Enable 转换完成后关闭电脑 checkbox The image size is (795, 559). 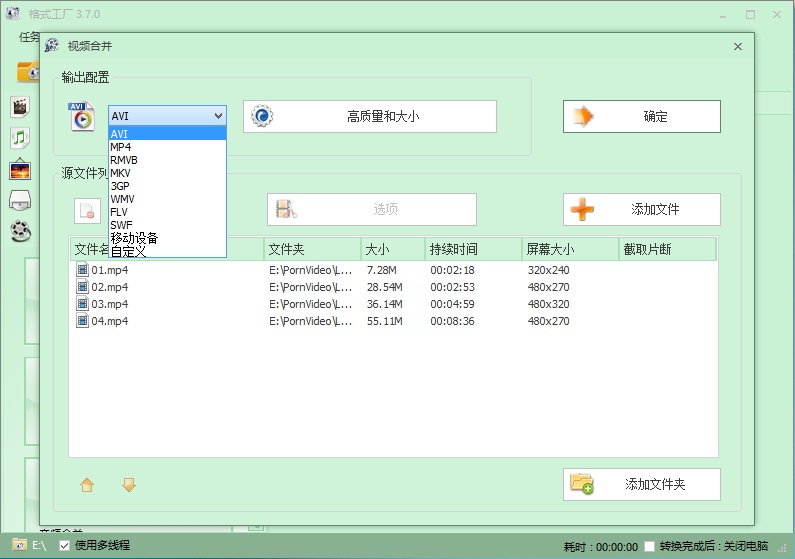click(650, 547)
